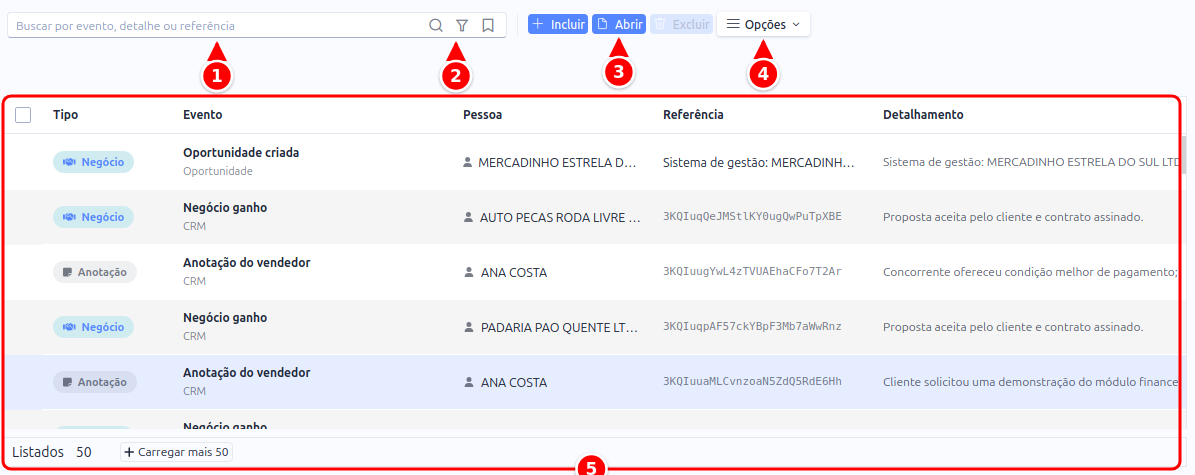Click 'Cliente solicitou uma demonstração' detail text

(1030, 381)
